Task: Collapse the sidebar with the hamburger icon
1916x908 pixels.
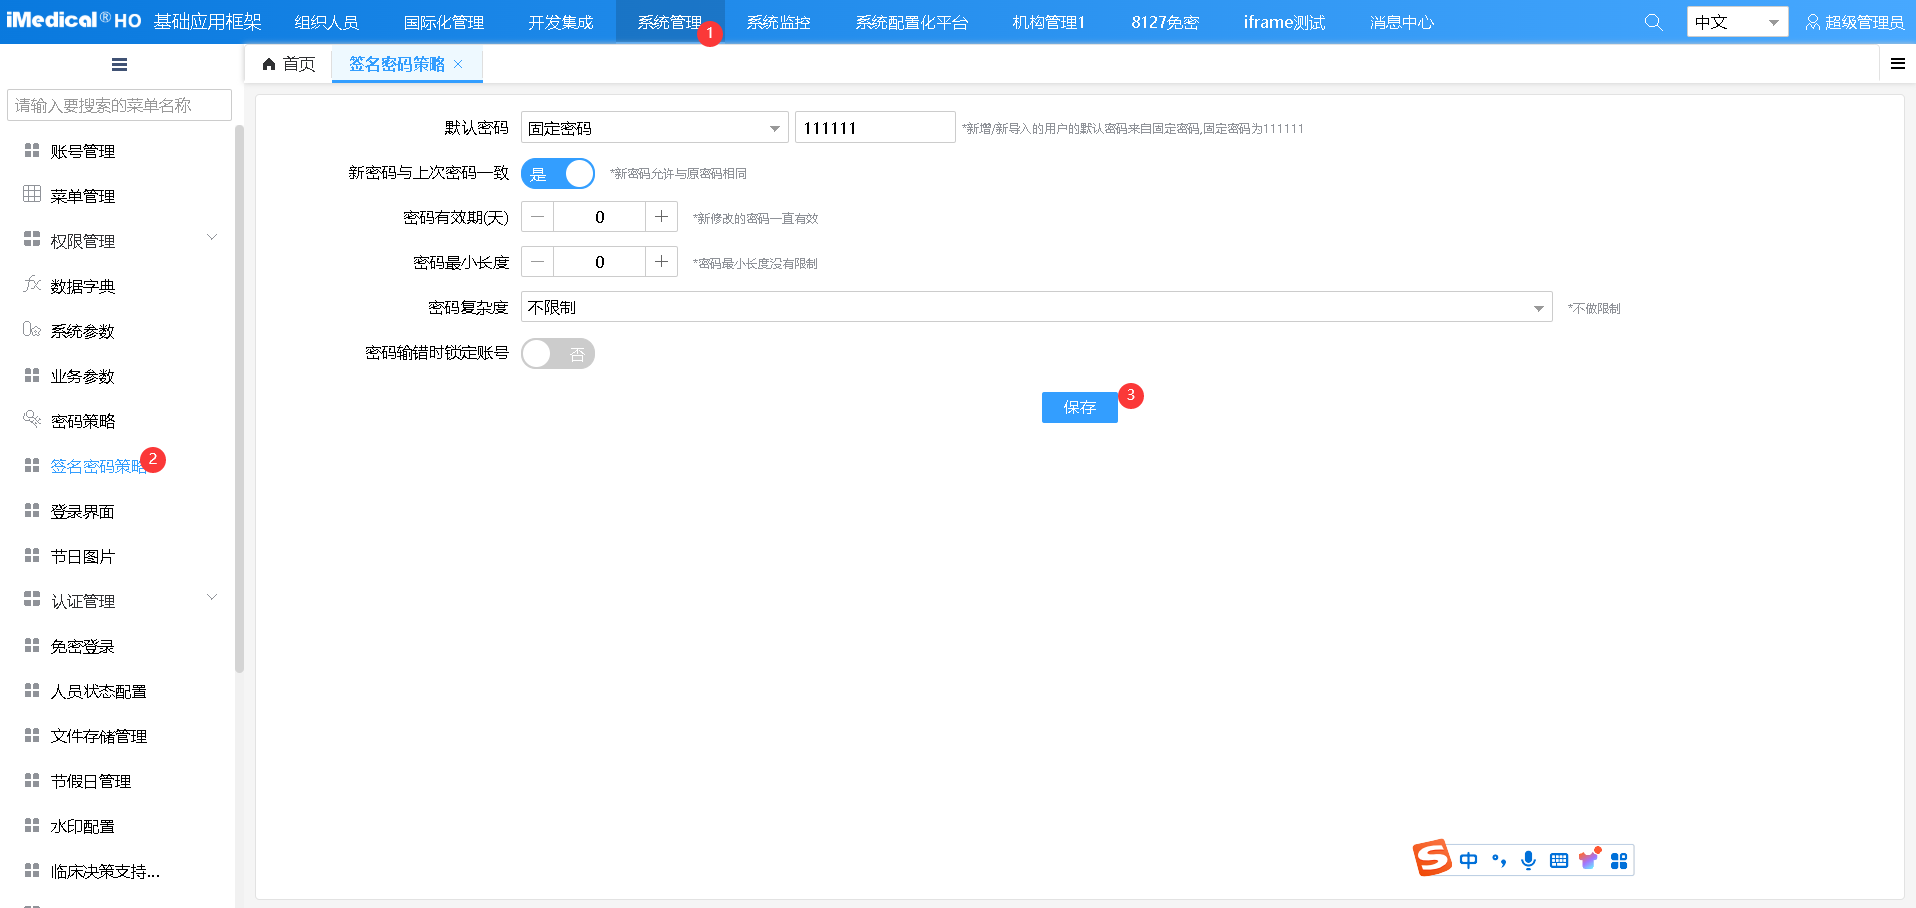Action: [119, 65]
